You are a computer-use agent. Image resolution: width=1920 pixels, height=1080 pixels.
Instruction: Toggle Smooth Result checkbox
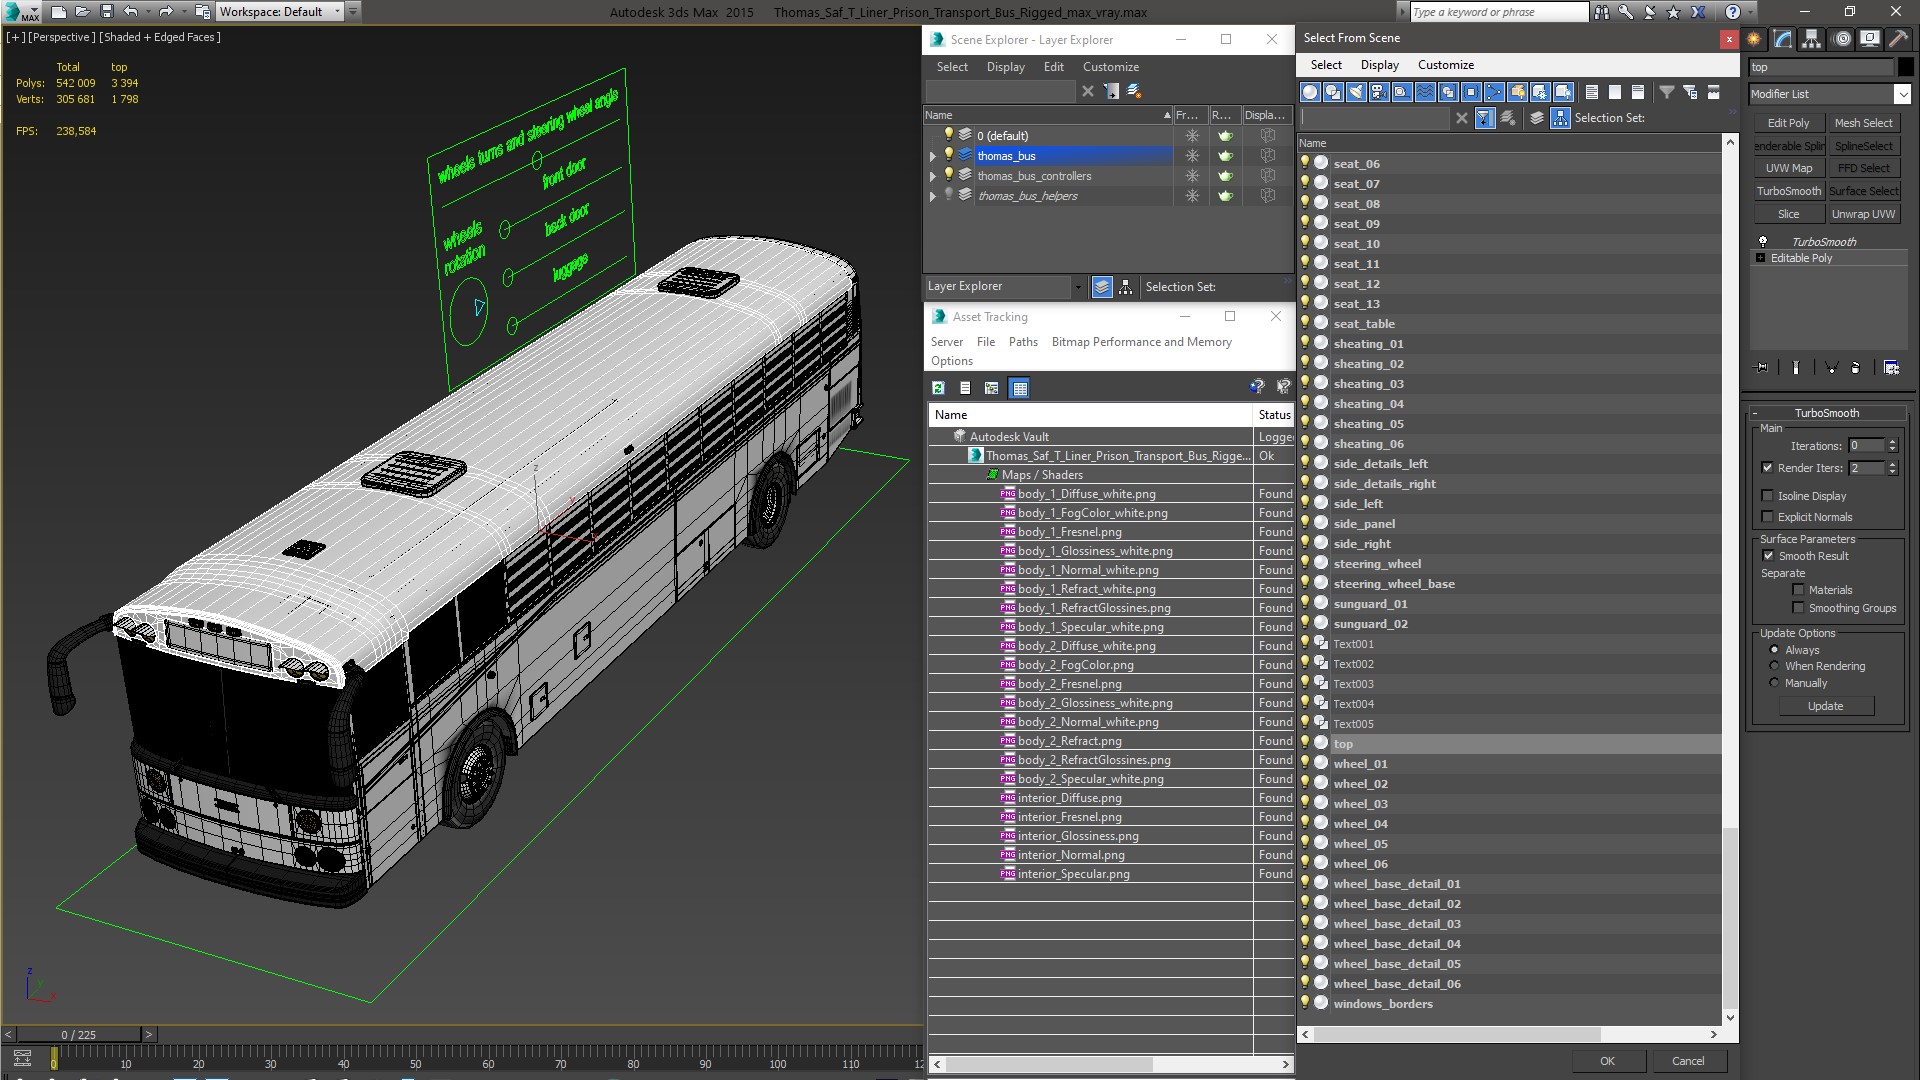point(1768,556)
